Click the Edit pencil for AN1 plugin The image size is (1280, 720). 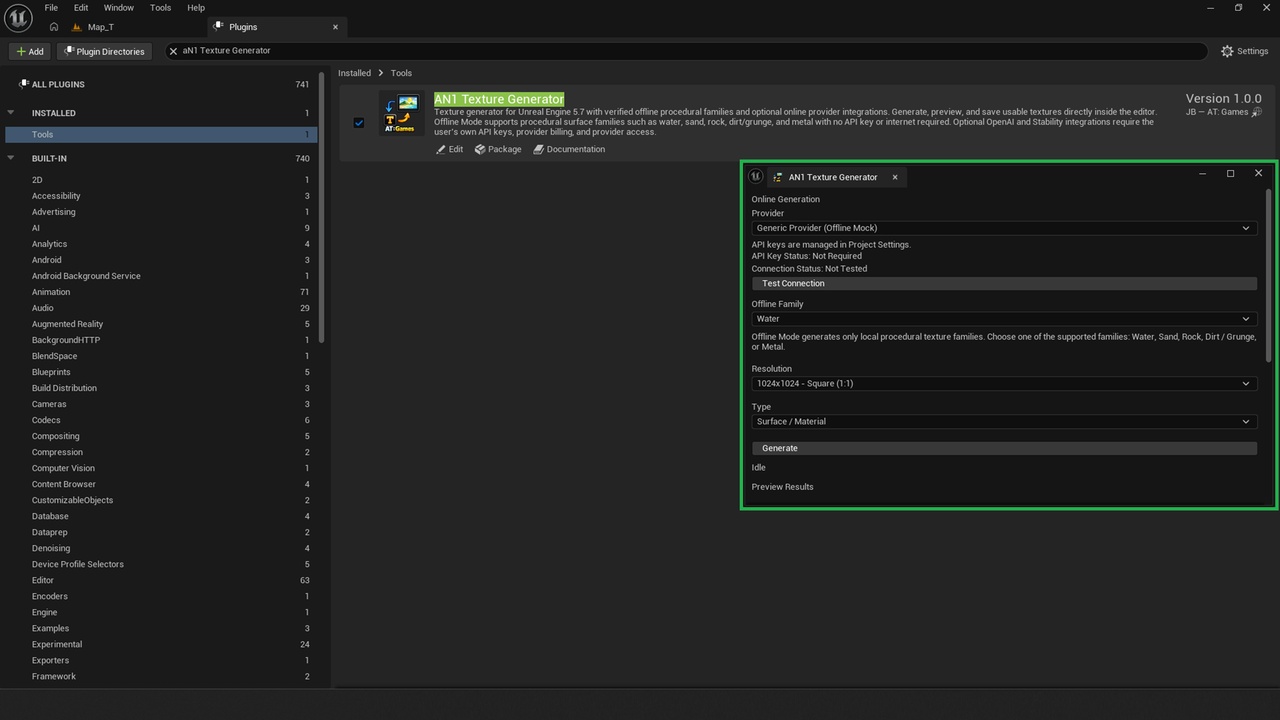tap(449, 149)
